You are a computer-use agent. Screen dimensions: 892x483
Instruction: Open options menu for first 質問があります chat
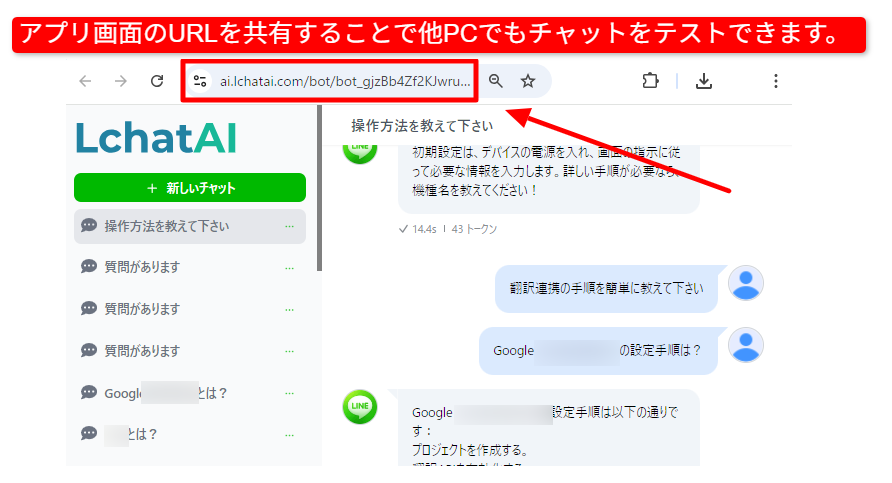pos(290,268)
